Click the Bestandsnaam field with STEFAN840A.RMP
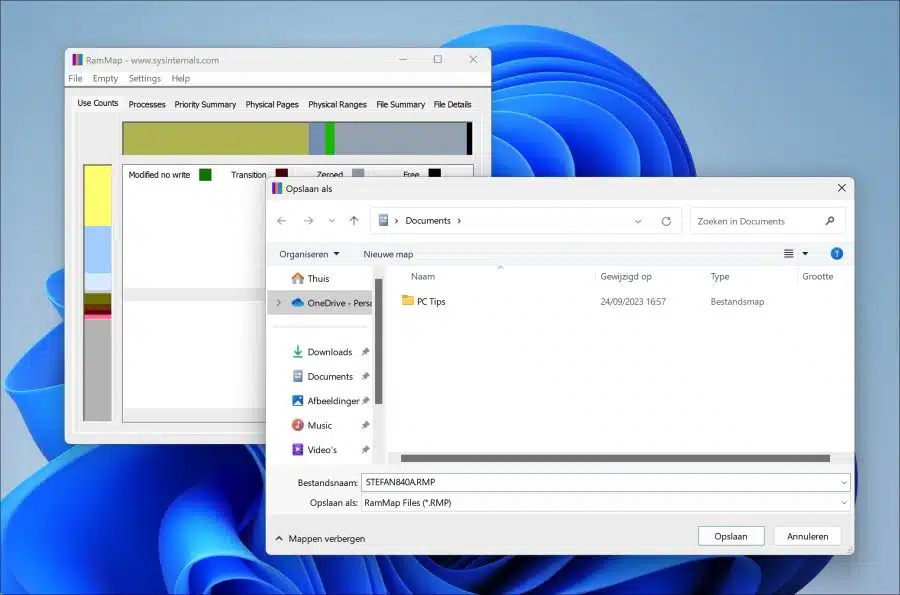 point(605,483)
